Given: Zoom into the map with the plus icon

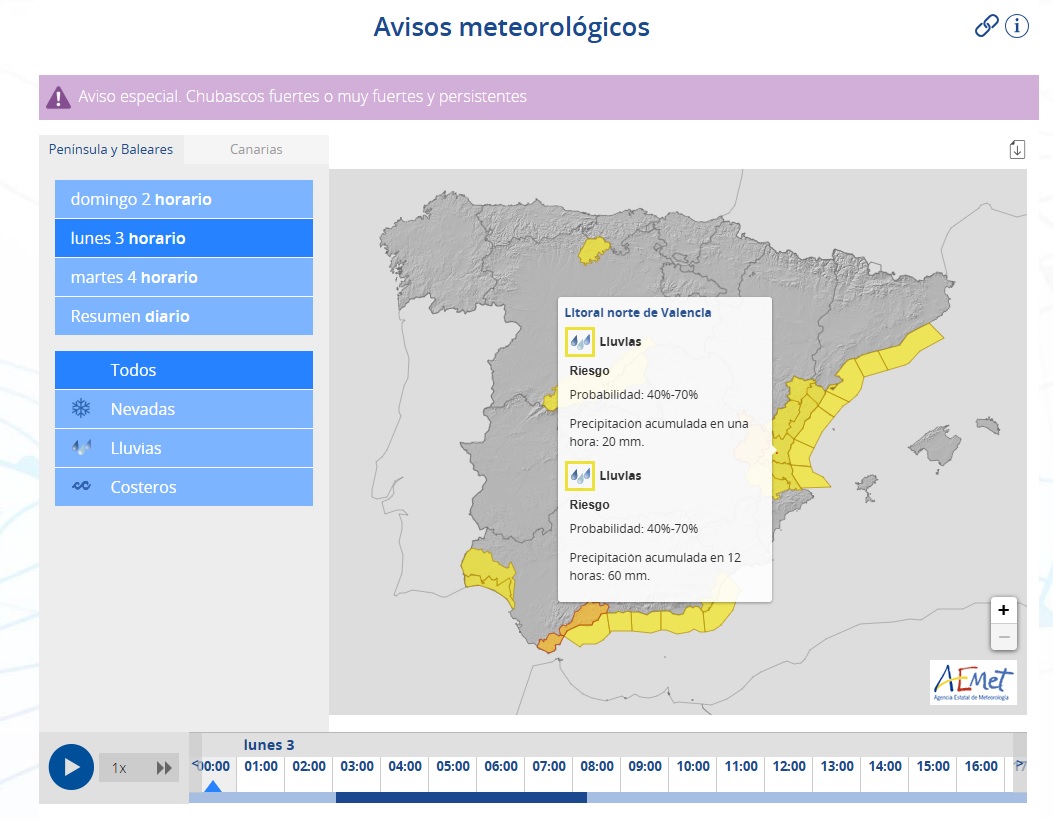Looking at the screenshot, I should click(x=1003, y=610).
